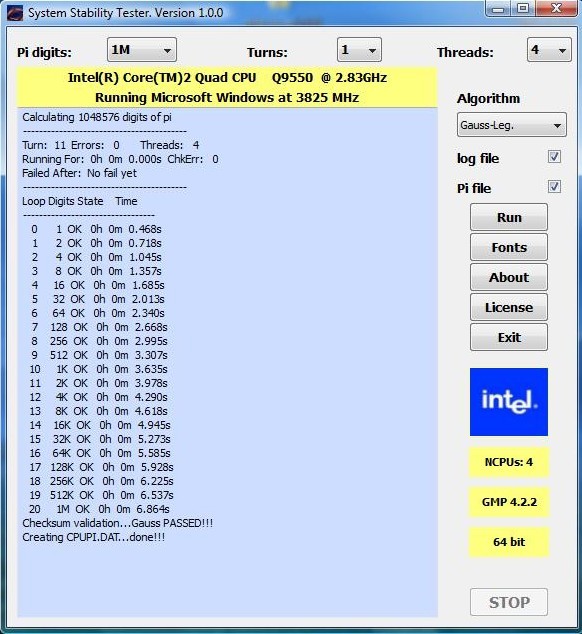
Task: Click 'Running Microsoft Windows at 3825 MHz' text
Action: (x=227, y=97)
